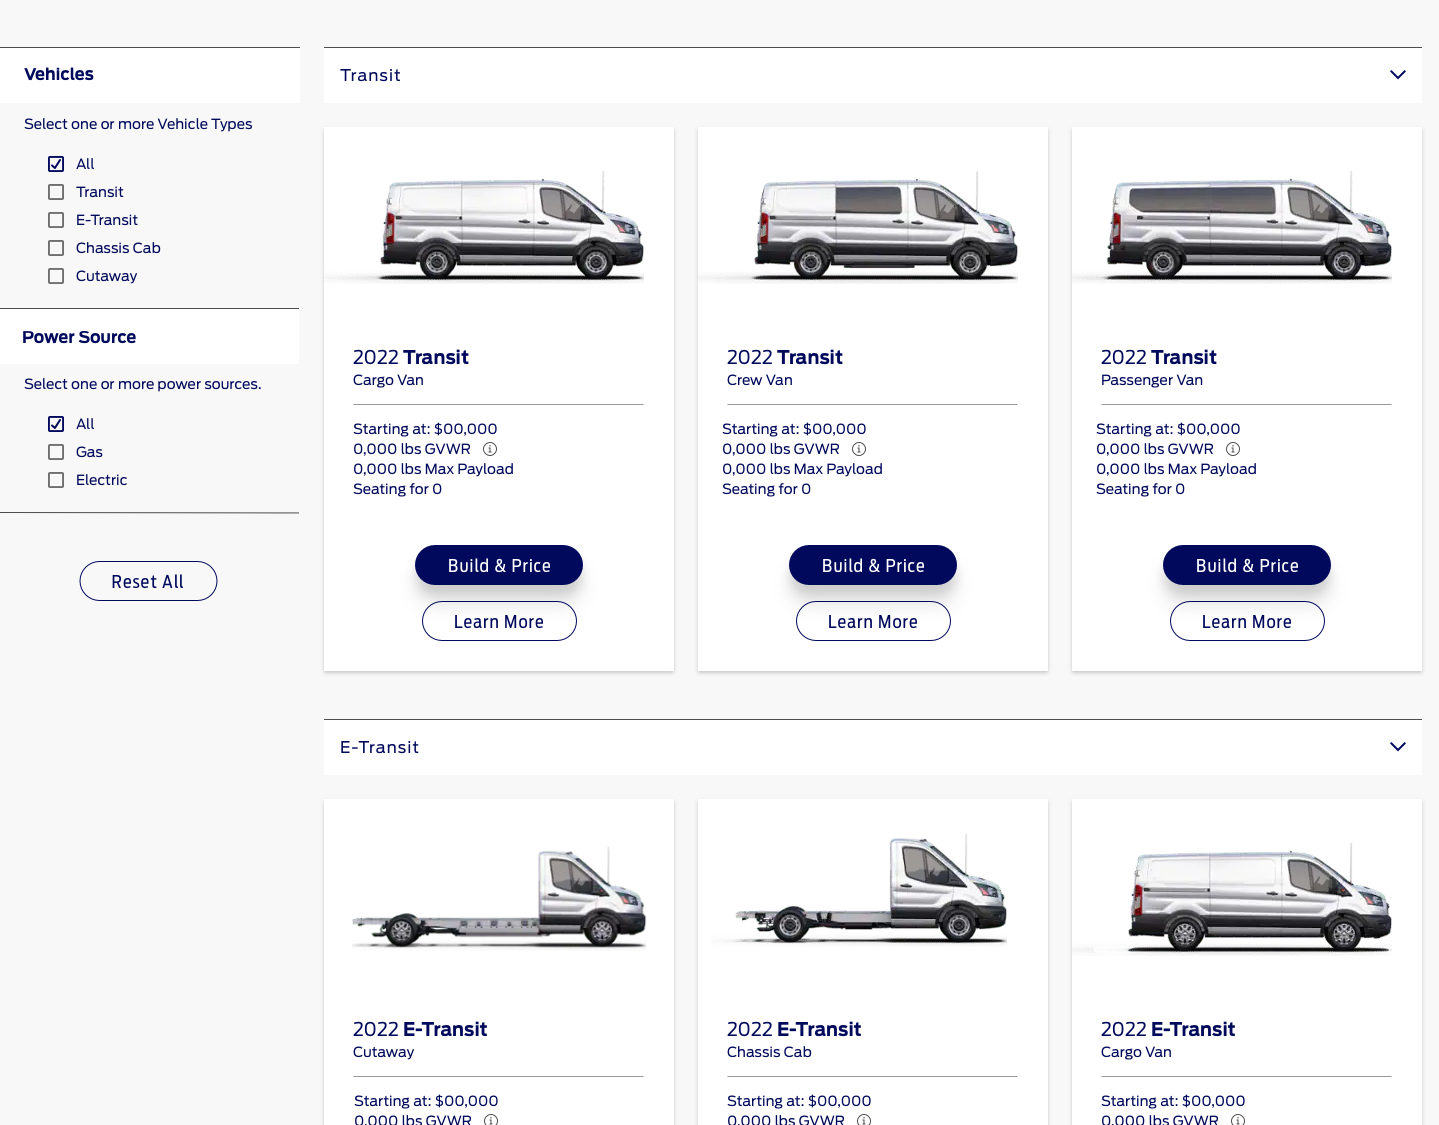Open GVWR info icon on E-Transit Cutaway card
The height and width of the screenshot is (1125, 1439).
pos(491,1120)
